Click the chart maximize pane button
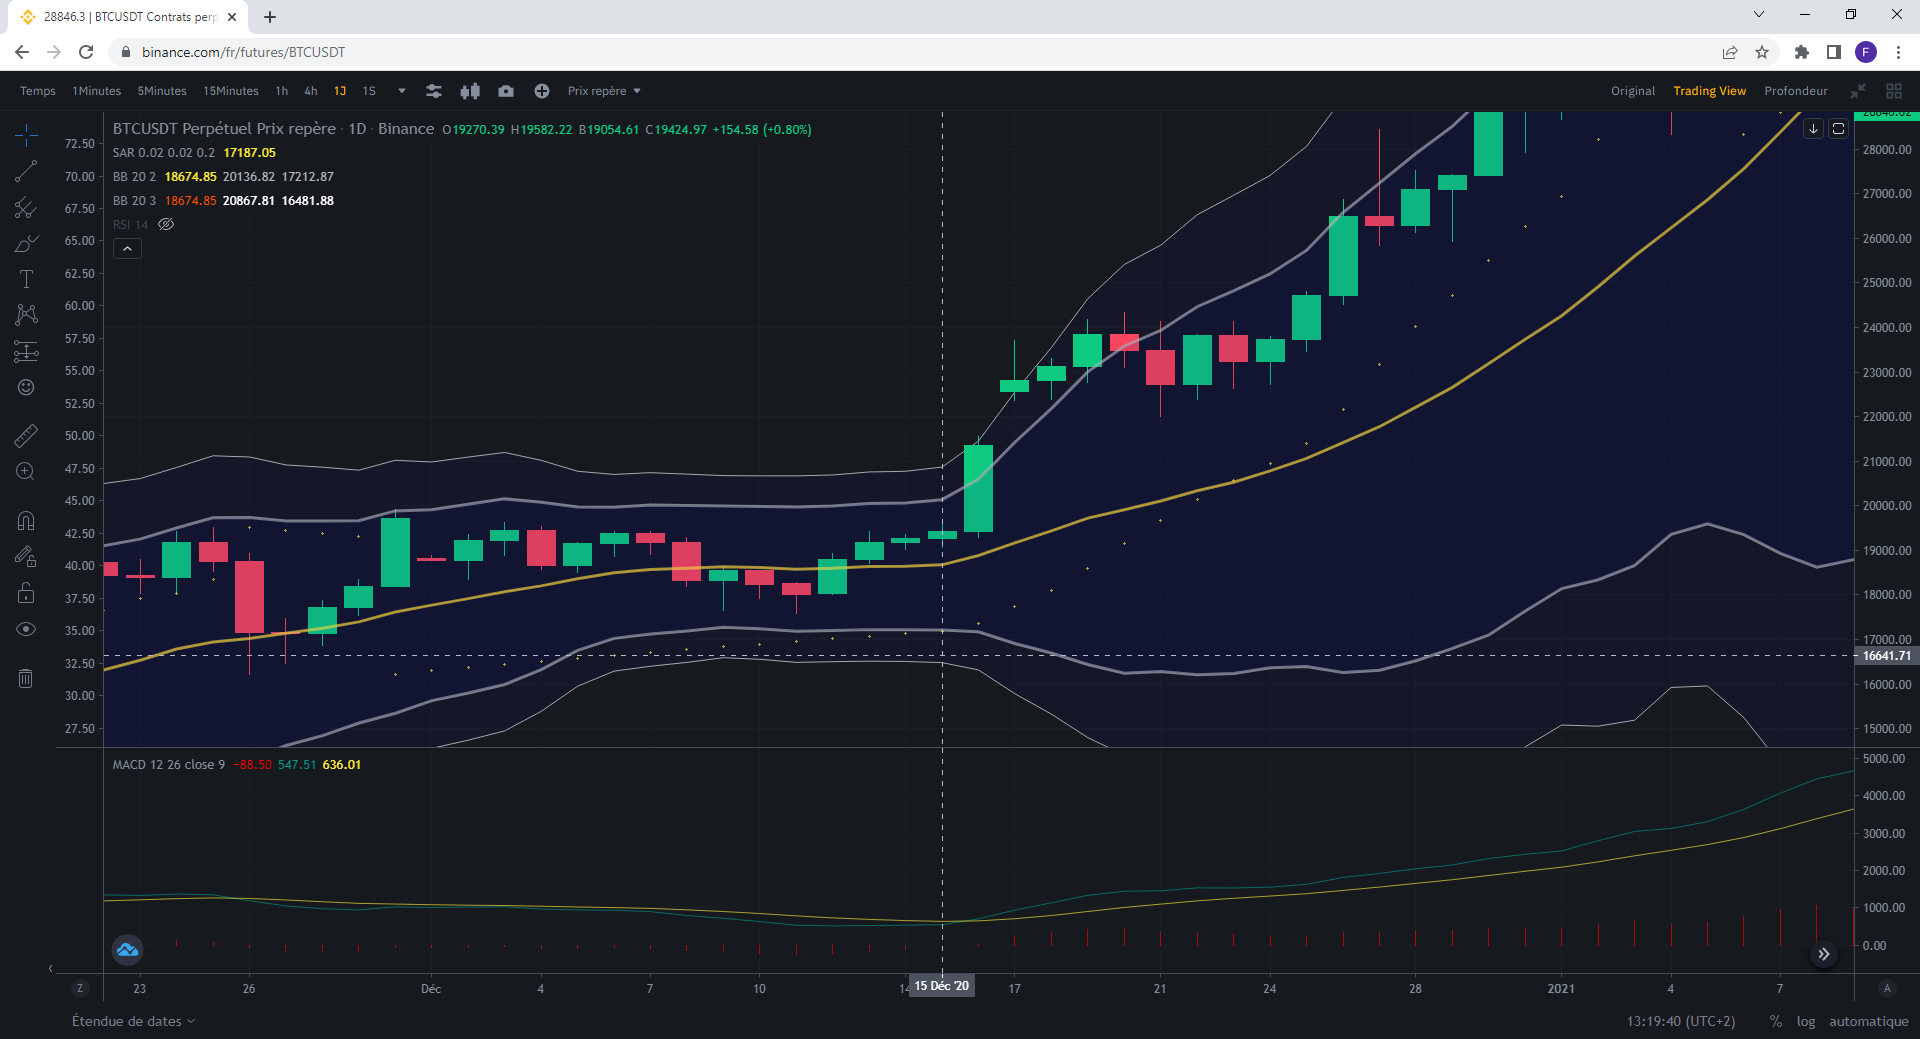 pos(1838,129)
